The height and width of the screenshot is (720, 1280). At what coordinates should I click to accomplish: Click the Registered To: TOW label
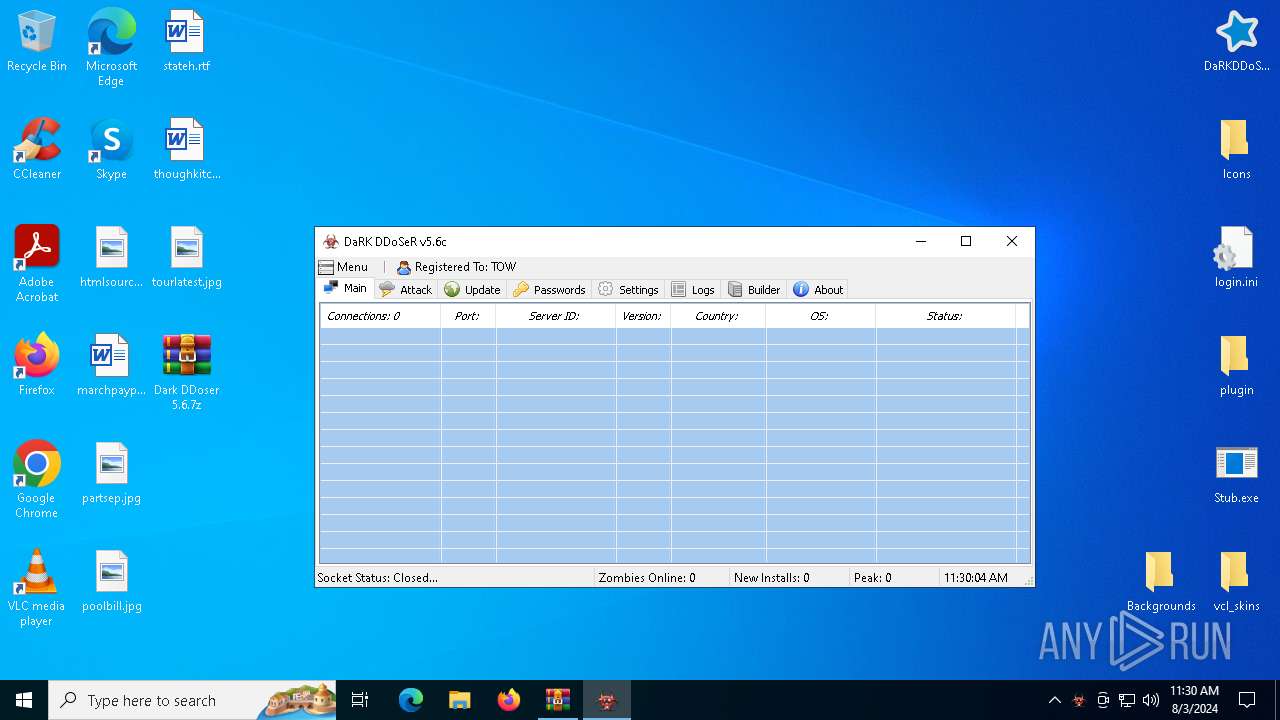[x=456, y=267]
